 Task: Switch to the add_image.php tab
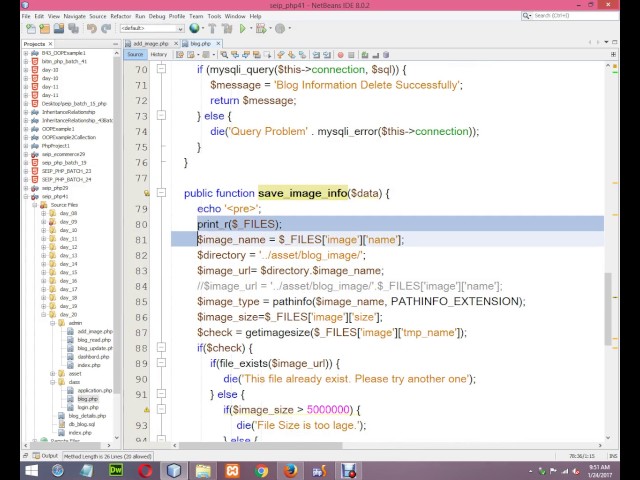(151, 43)
